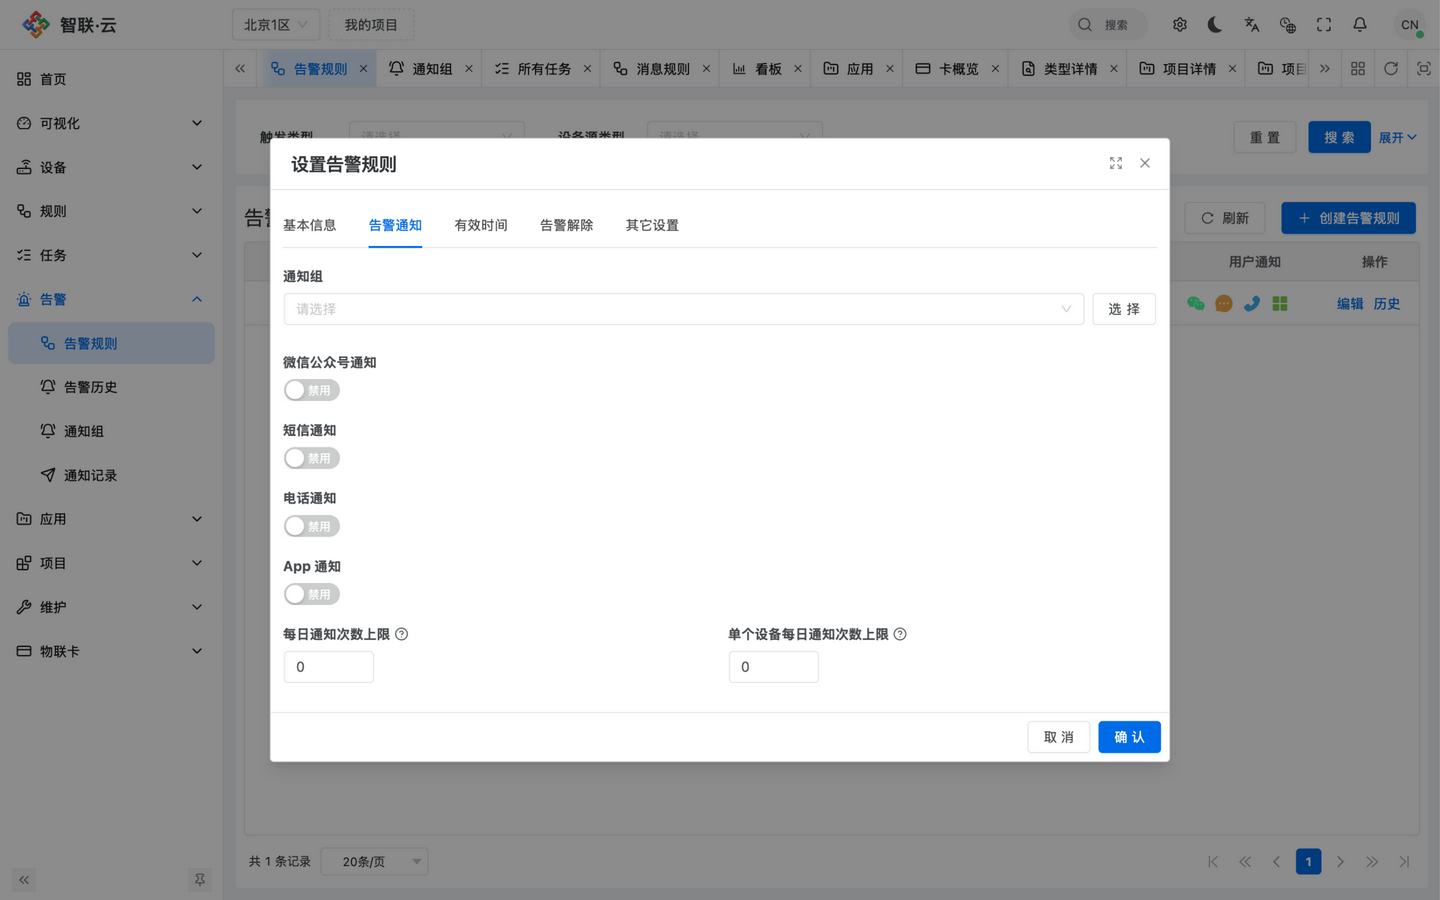Switch to the 其它设置 tab

[652, 226]
